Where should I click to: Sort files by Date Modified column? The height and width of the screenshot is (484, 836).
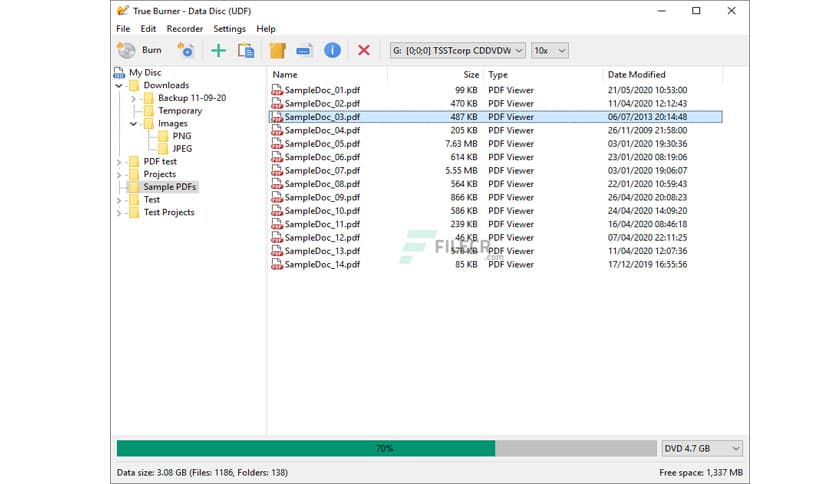pyautogui.click(x=636, y=75)
